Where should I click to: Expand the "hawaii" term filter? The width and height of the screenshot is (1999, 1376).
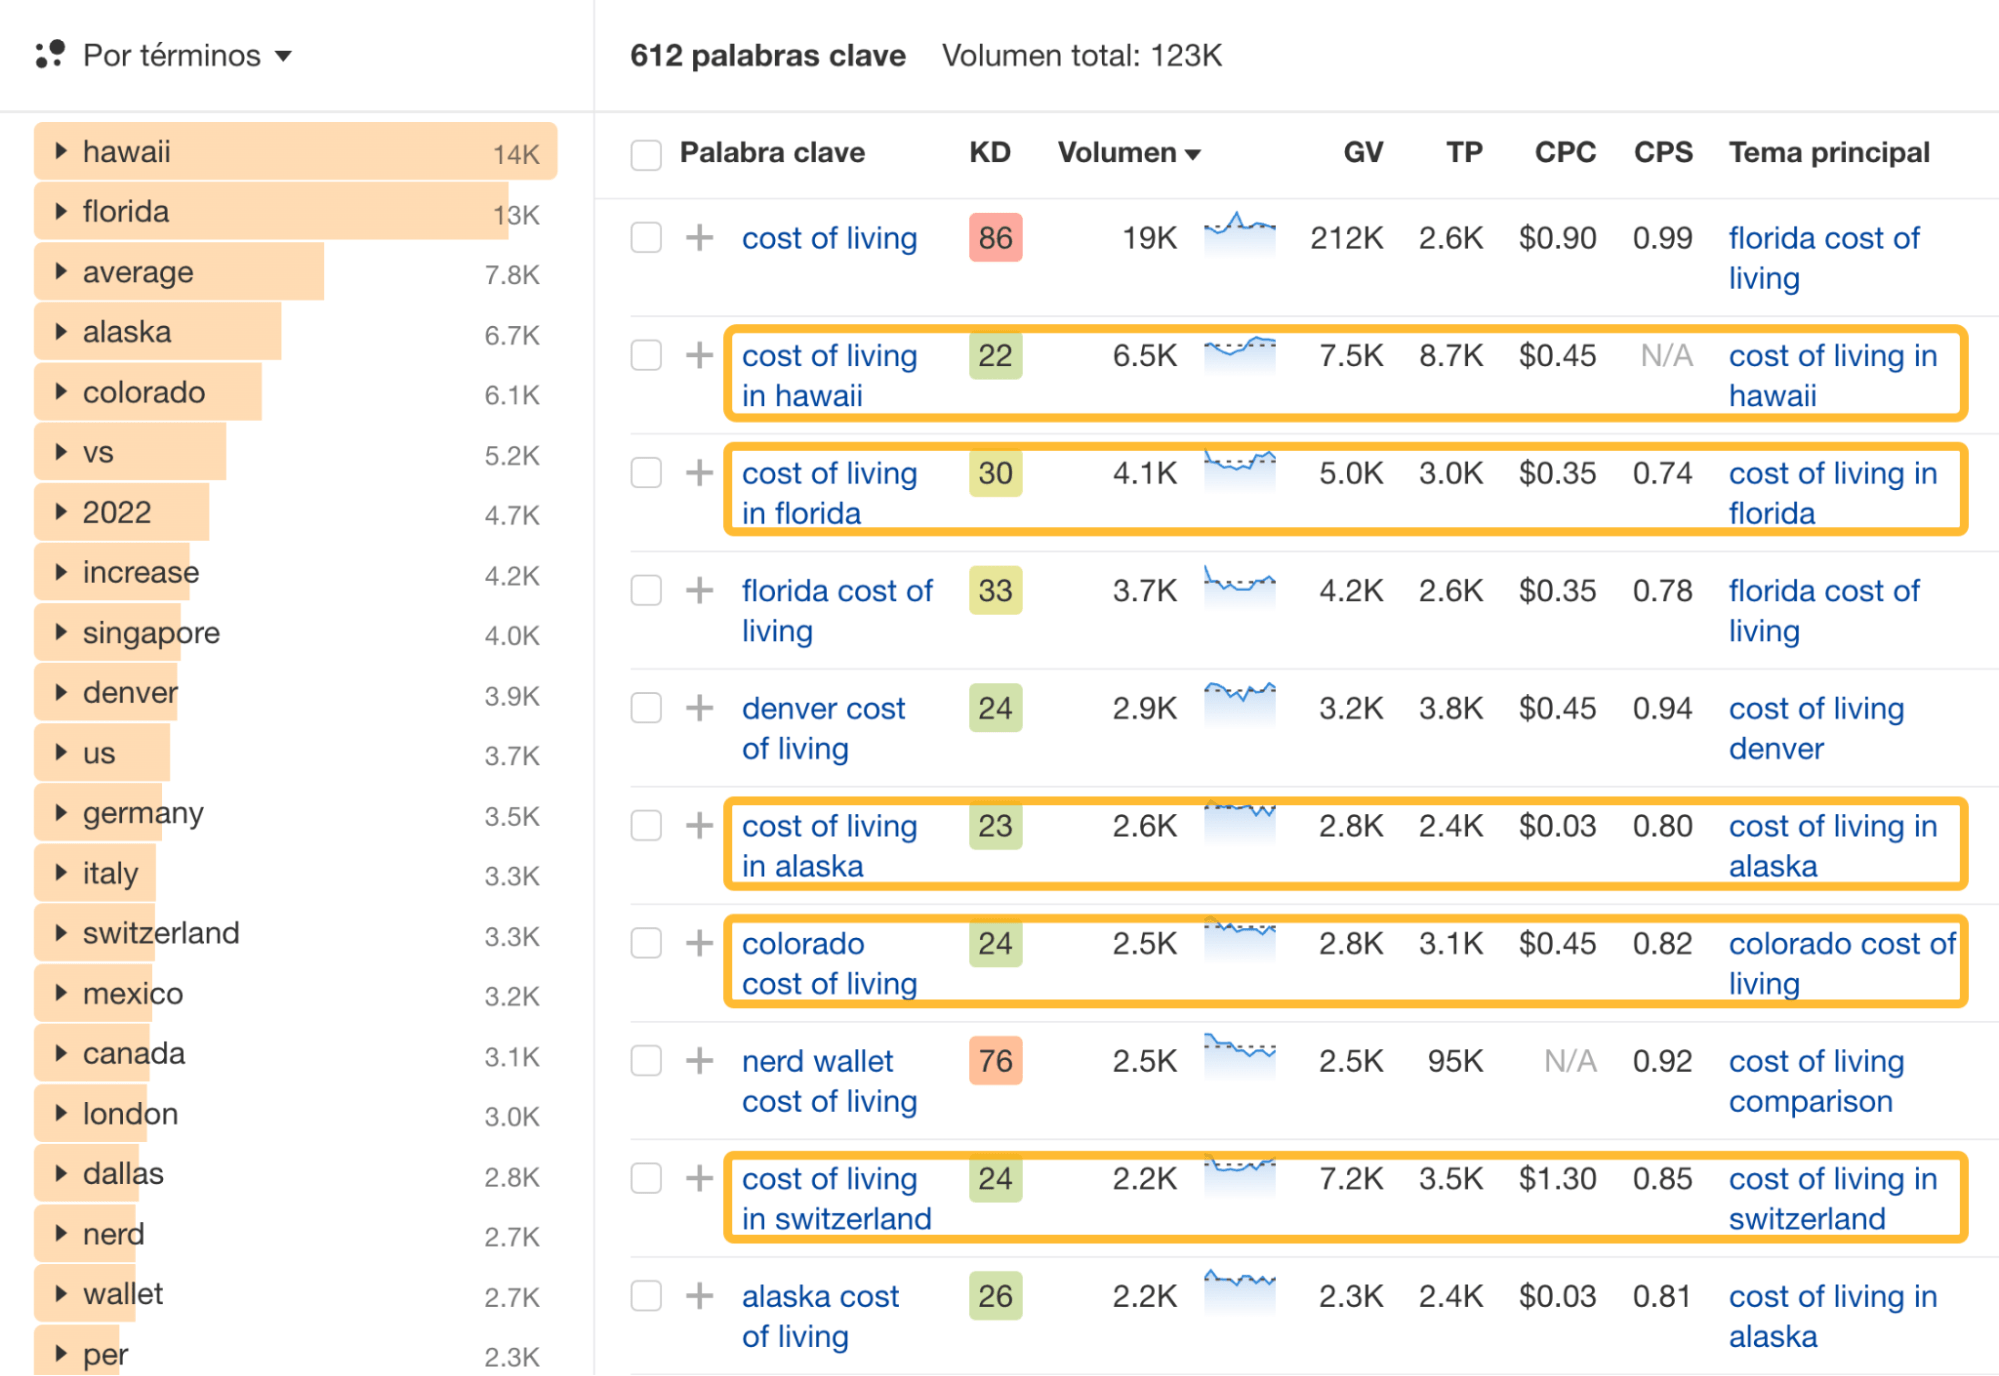[61, 151]
